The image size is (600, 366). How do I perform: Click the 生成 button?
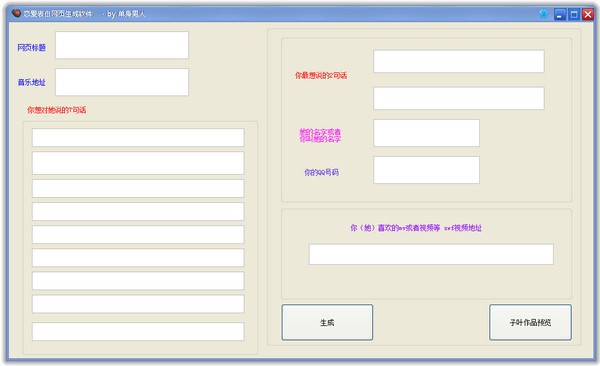point(327,322)
